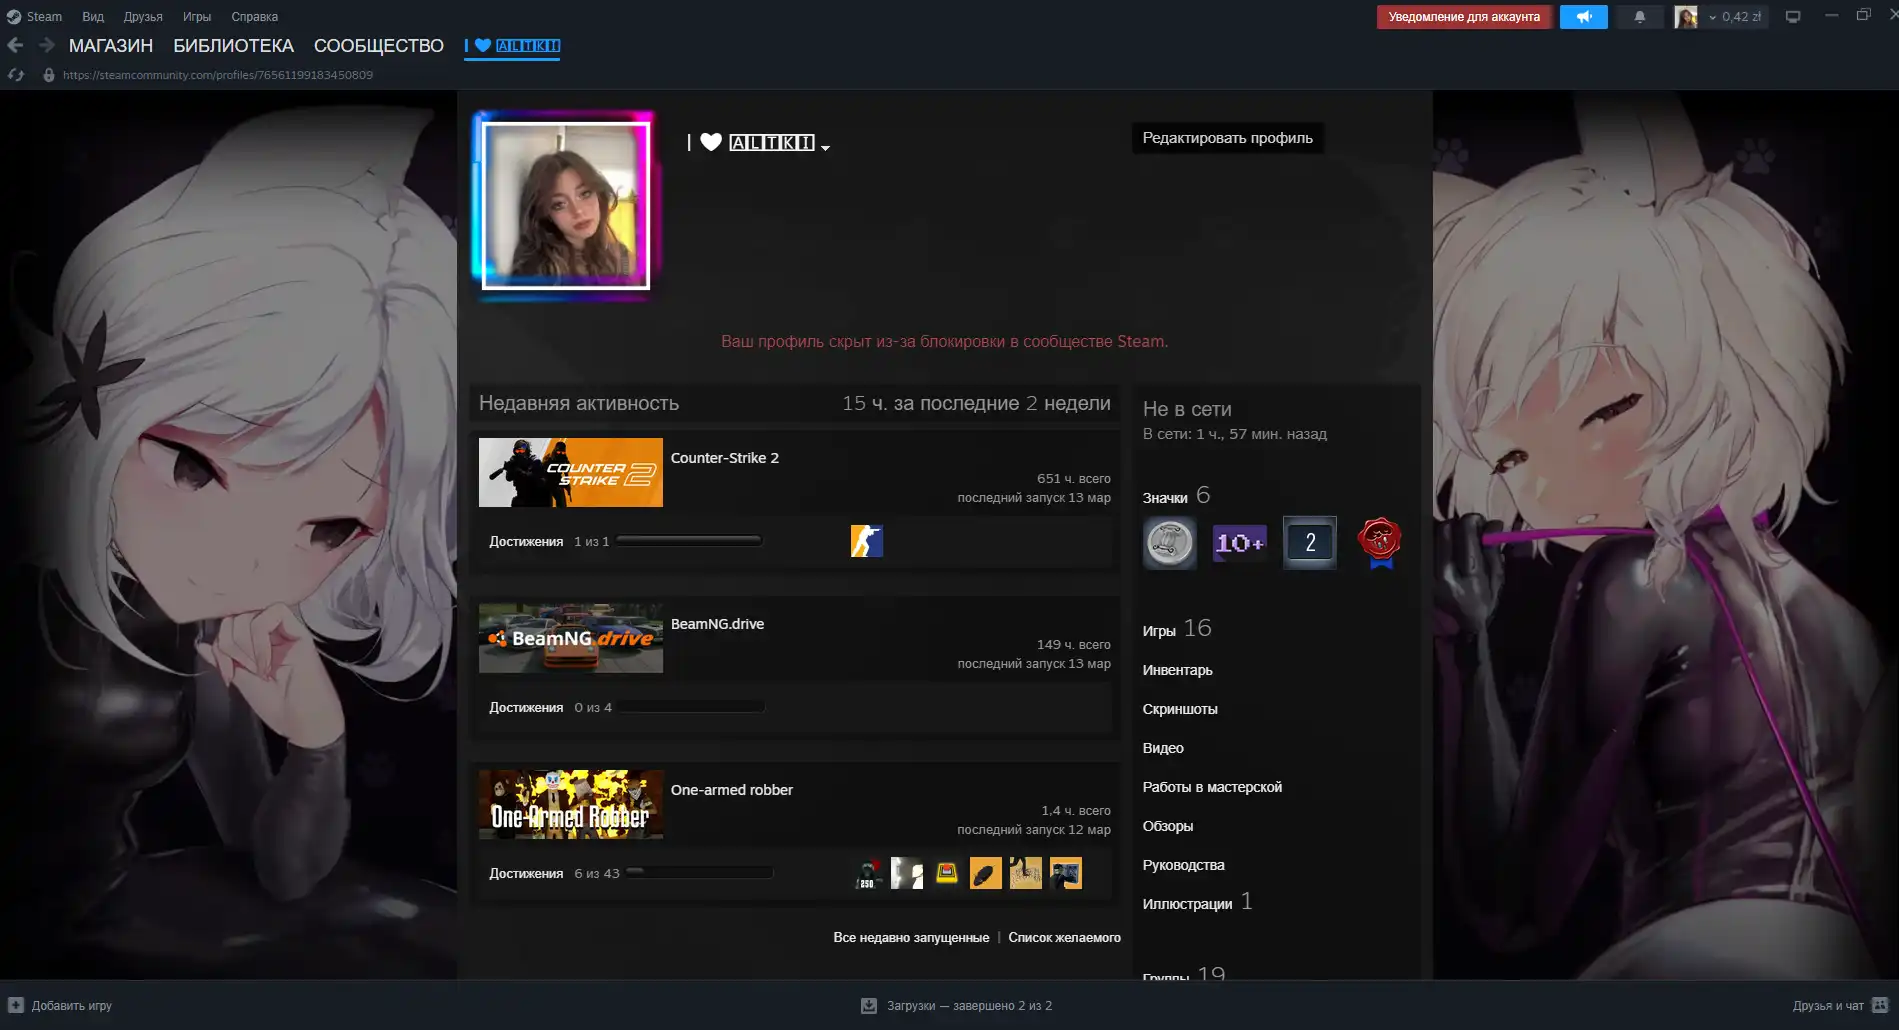
Task: Open One-armed robber game title link
Action: coord(732,790)
